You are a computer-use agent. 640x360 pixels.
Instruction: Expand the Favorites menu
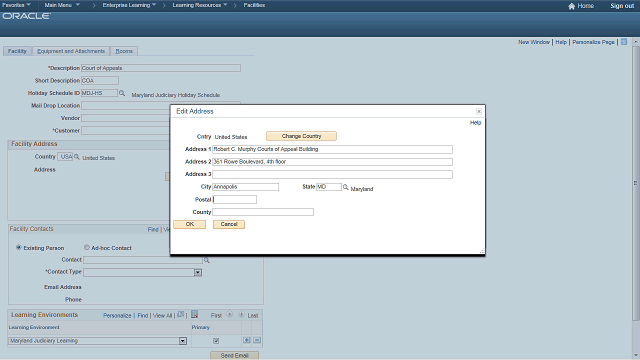16,5
